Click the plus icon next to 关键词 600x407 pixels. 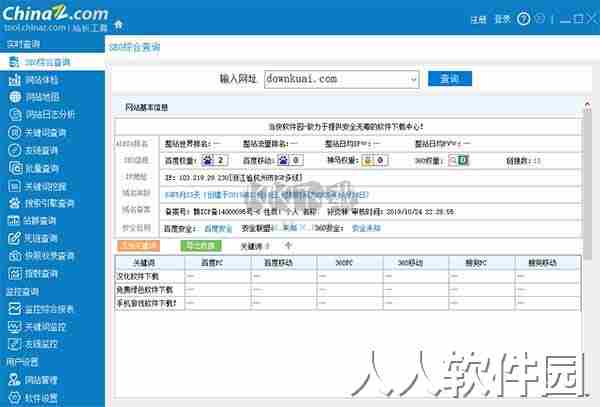(x=289, y=246)
